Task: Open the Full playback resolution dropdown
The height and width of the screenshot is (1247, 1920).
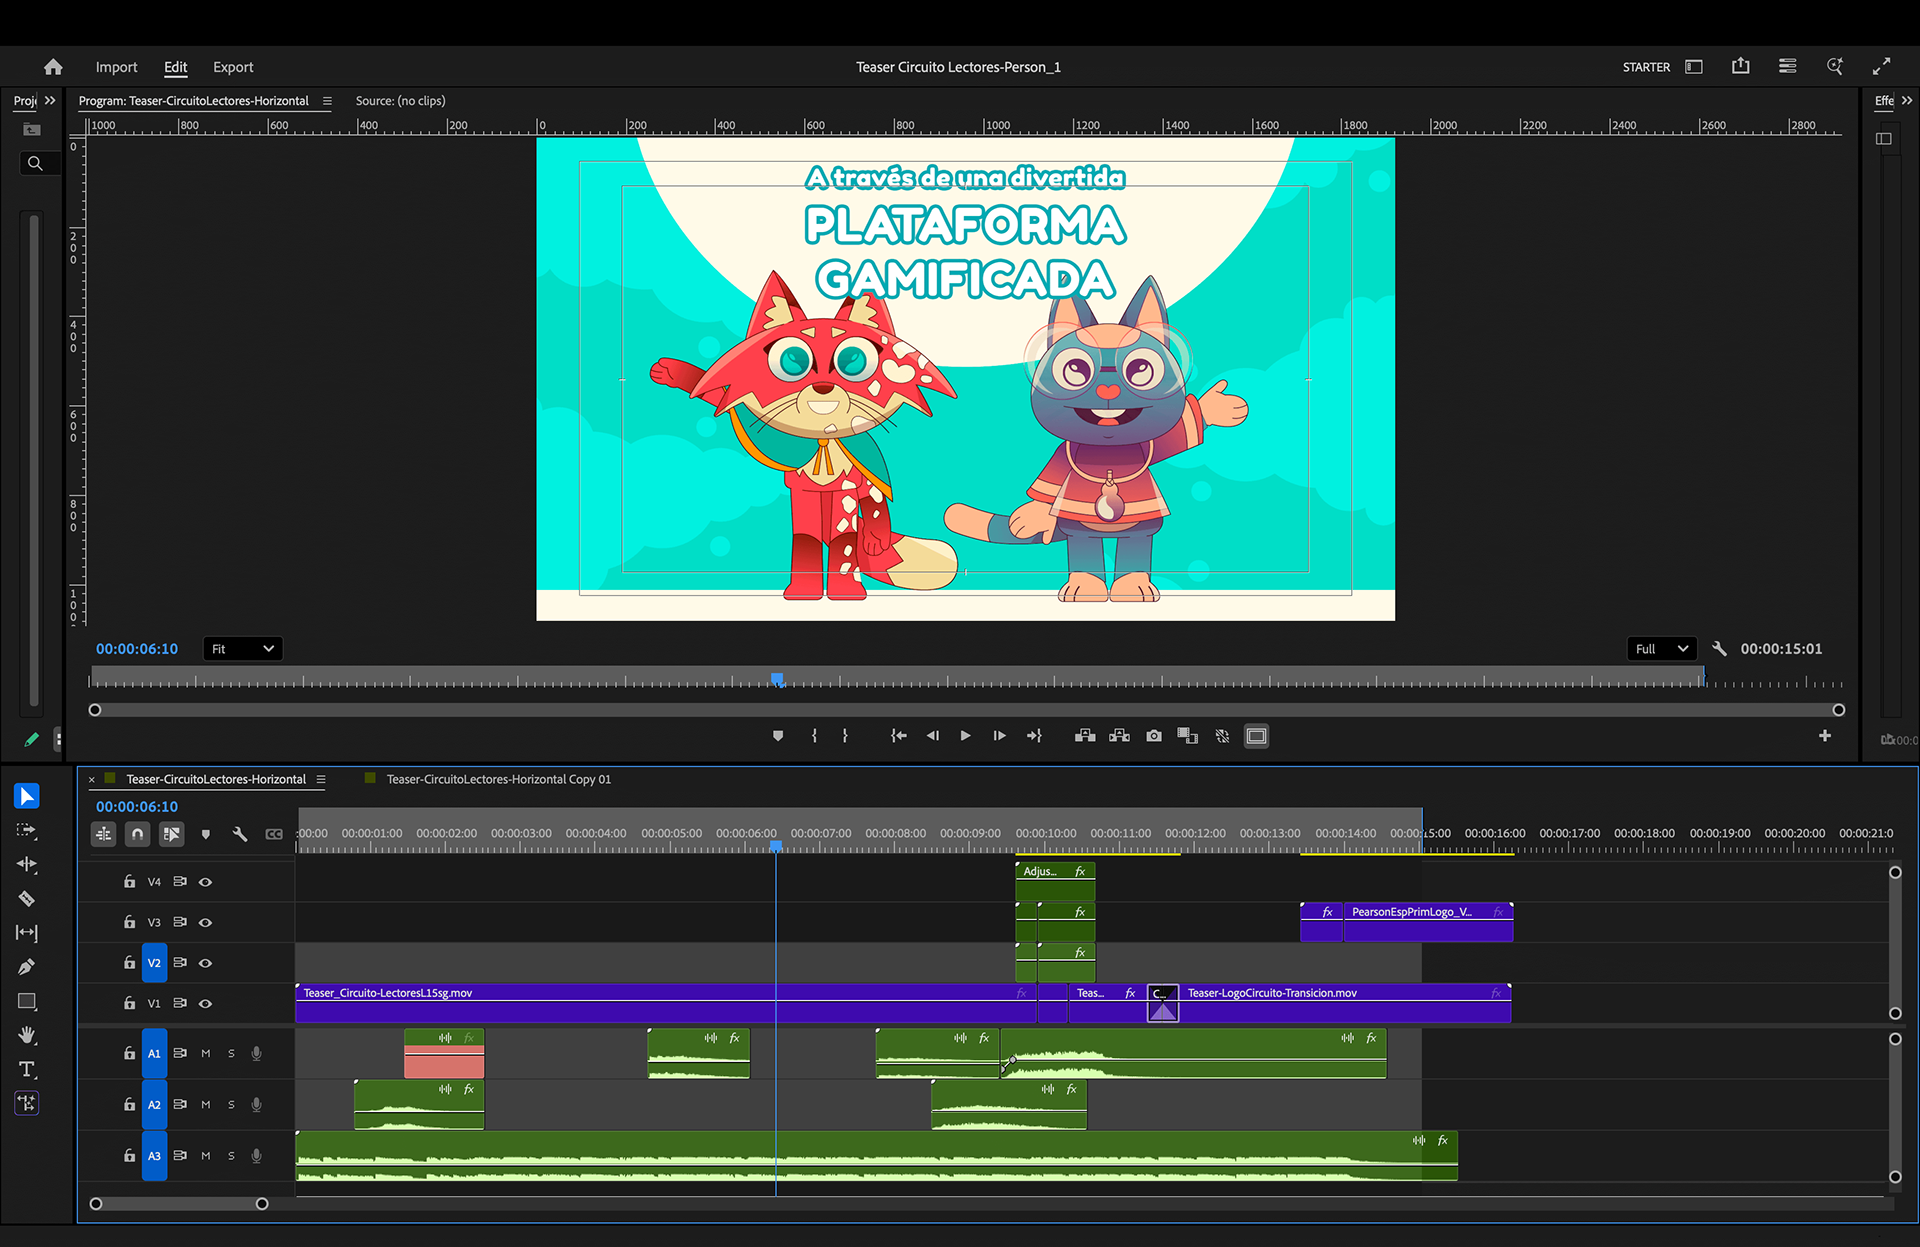Action: click(x=1661, y=649)
